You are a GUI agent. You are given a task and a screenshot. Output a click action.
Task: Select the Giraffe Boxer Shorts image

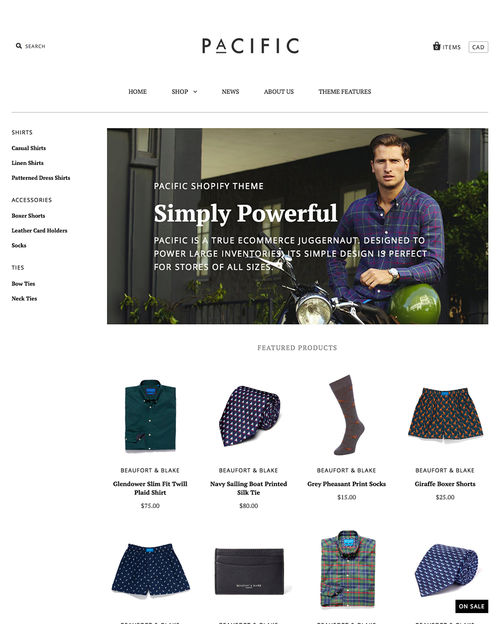445,415
